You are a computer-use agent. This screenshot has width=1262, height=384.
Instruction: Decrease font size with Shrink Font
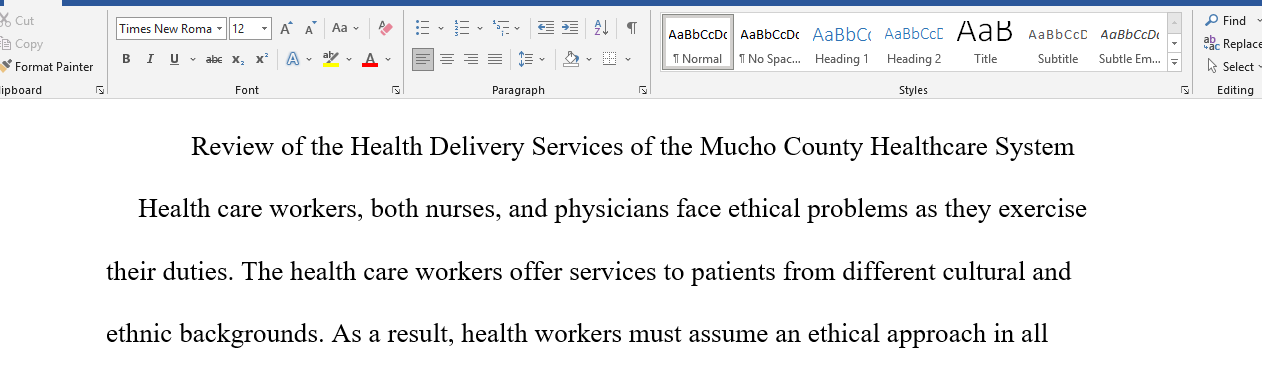[x=310, y=29]
